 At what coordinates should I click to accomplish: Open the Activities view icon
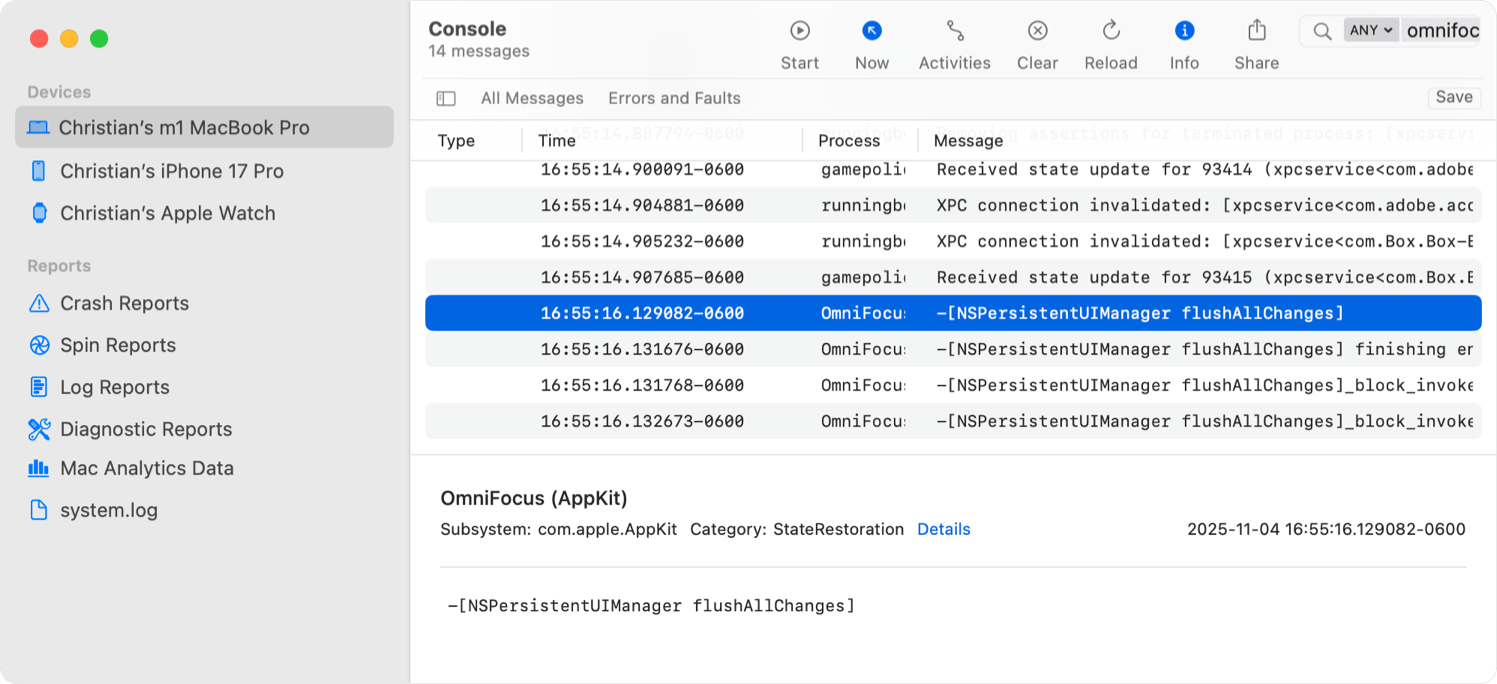[x=953, y=31]
